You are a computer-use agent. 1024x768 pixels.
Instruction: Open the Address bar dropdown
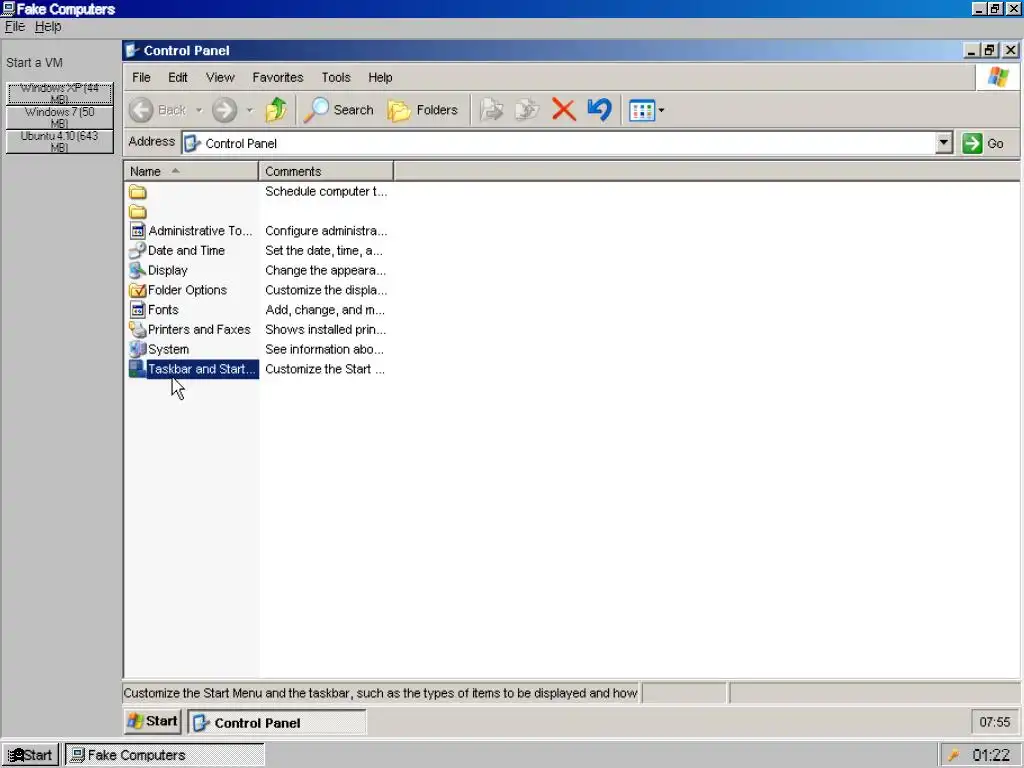point(943,143)
